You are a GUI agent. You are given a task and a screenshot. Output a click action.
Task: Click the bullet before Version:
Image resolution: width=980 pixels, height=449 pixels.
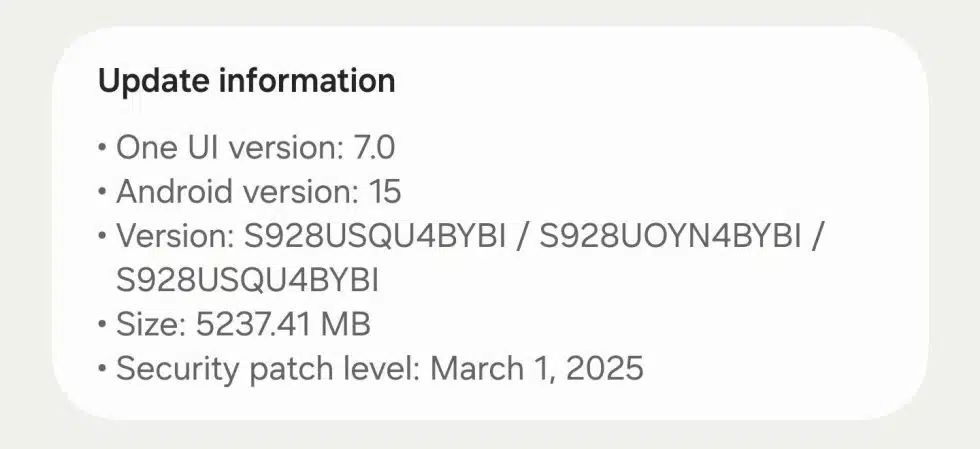coord(102,237)
